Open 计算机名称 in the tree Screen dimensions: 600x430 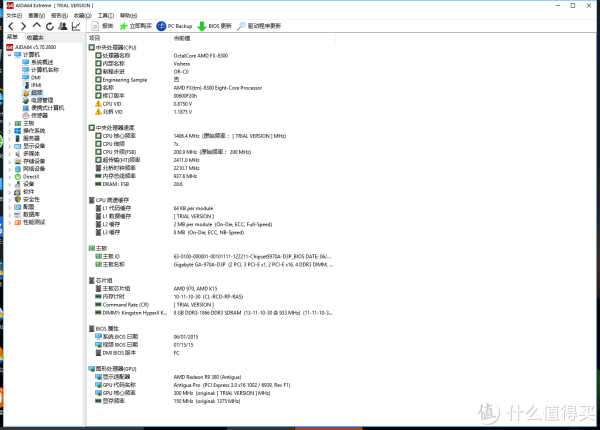click(41, 70)
